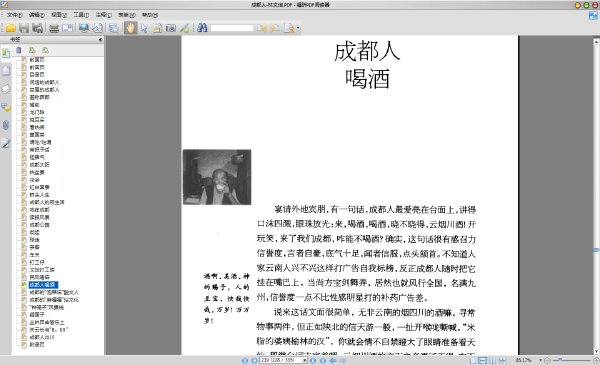Open the 编辑 (Edit) menu
This screenshot has height=365, width=600.
coord(36,15)
